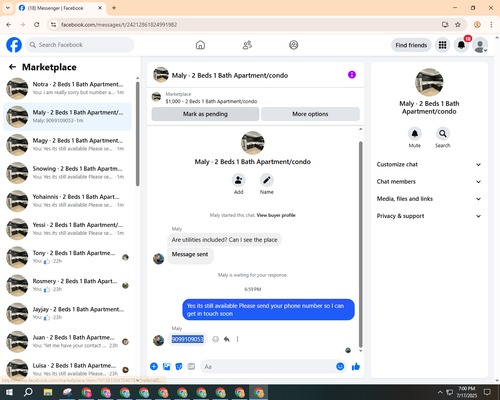Click the Facebook logo icon
The width and height of the screenshot is (500, 400).
tap(14, 45)
